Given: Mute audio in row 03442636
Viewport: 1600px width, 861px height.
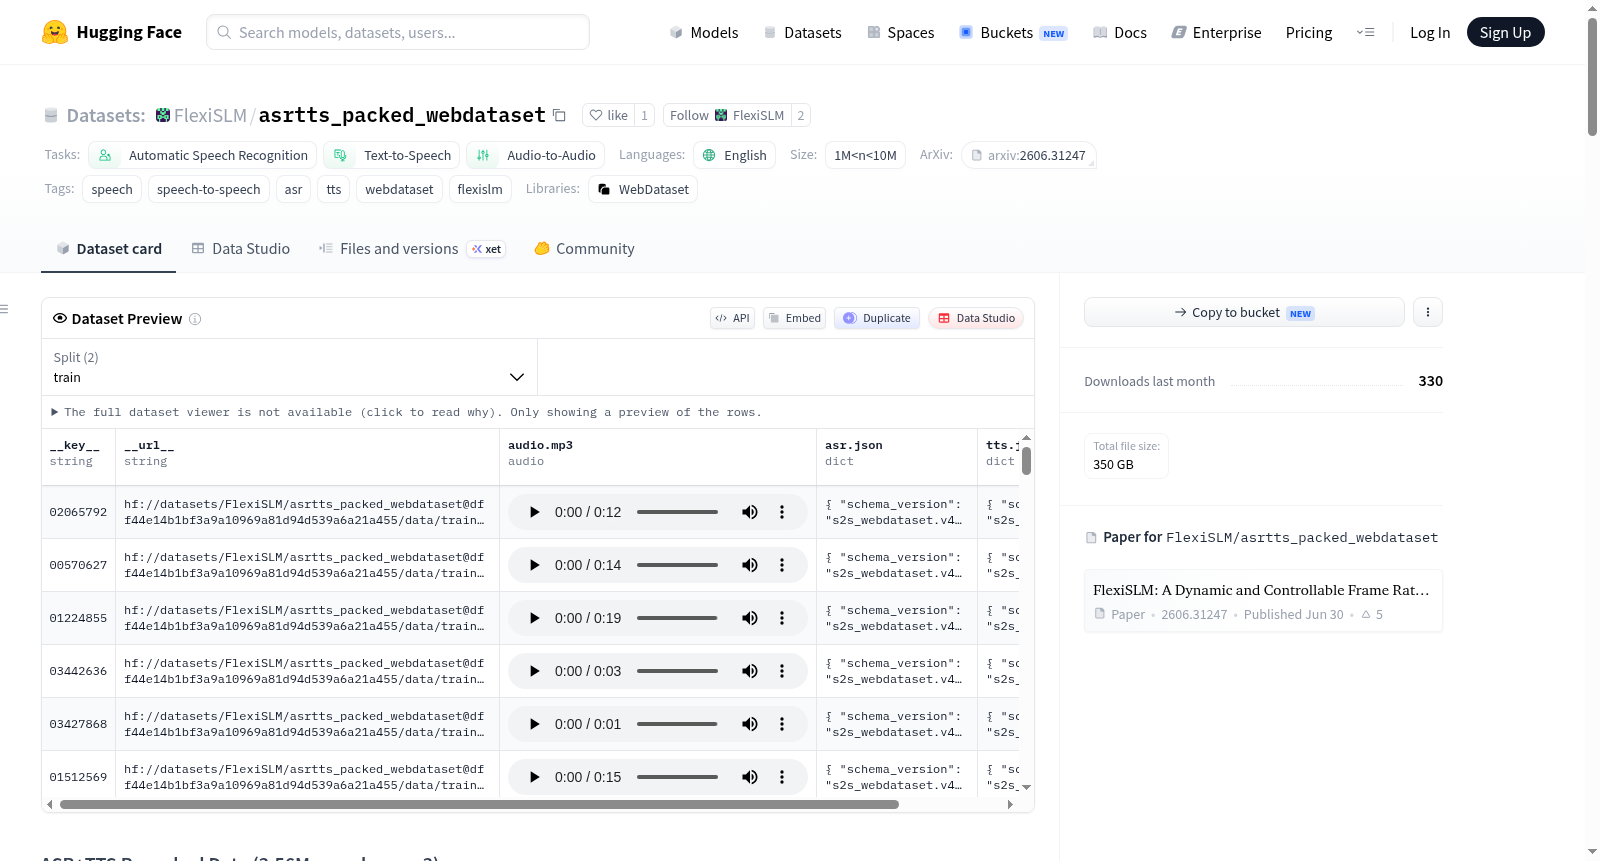Looking at the screenshot, I should 750,671.
